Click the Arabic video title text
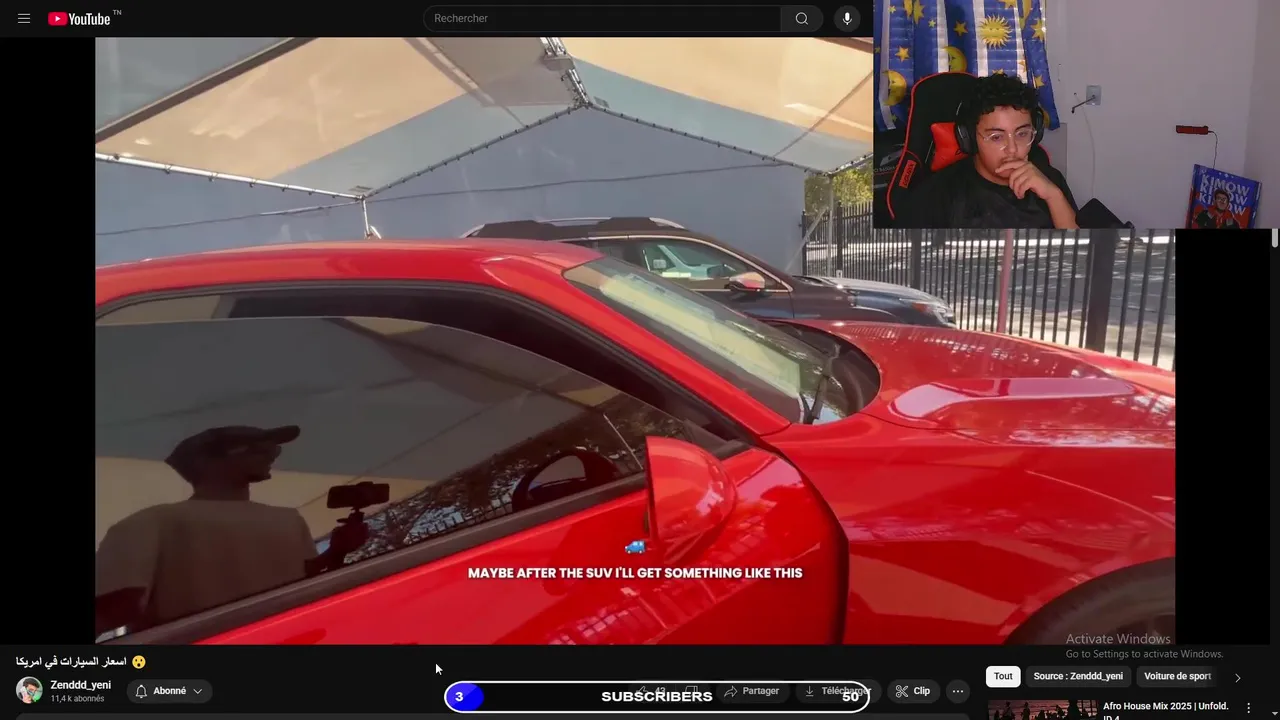Viewport: 1280px width, 720px height. click(x=80, y=662)
